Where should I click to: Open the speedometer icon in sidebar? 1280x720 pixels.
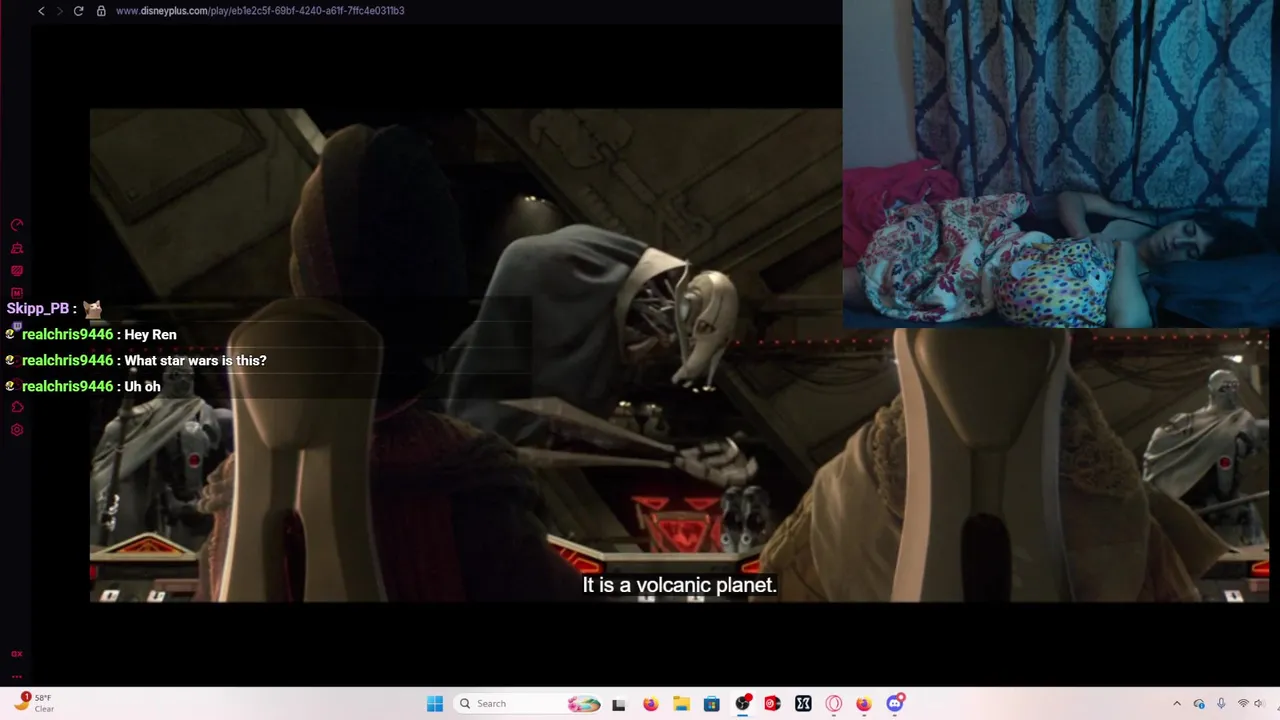pyautogui.click(x=16, y=225)
